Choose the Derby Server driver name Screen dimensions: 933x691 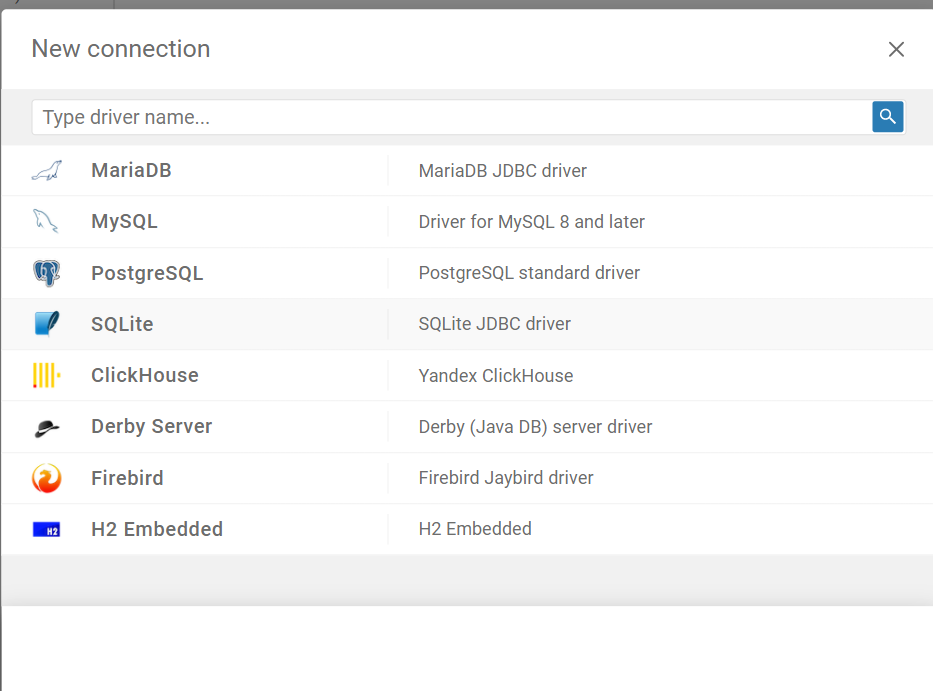tap(152, 427)
